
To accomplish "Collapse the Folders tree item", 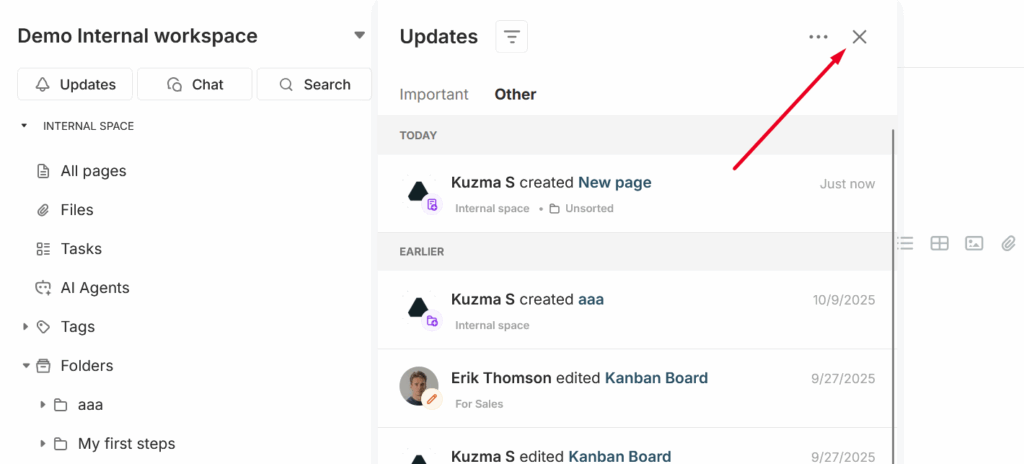I will [26, 366].
